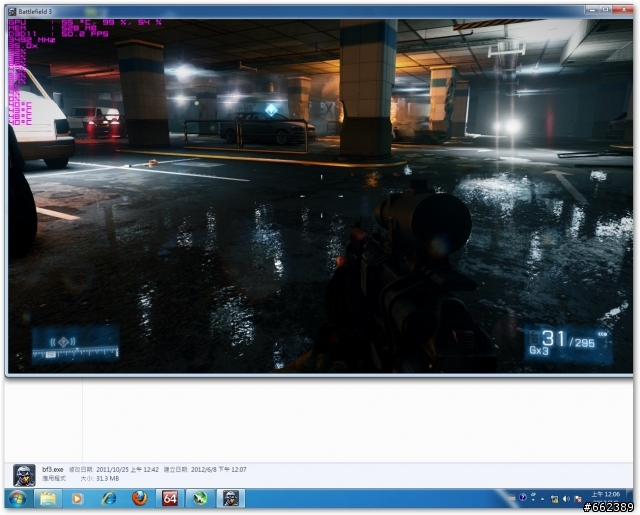Open the Action Center flag icon
This screenshot has height=515, width=640.
(x=578, y=499)
